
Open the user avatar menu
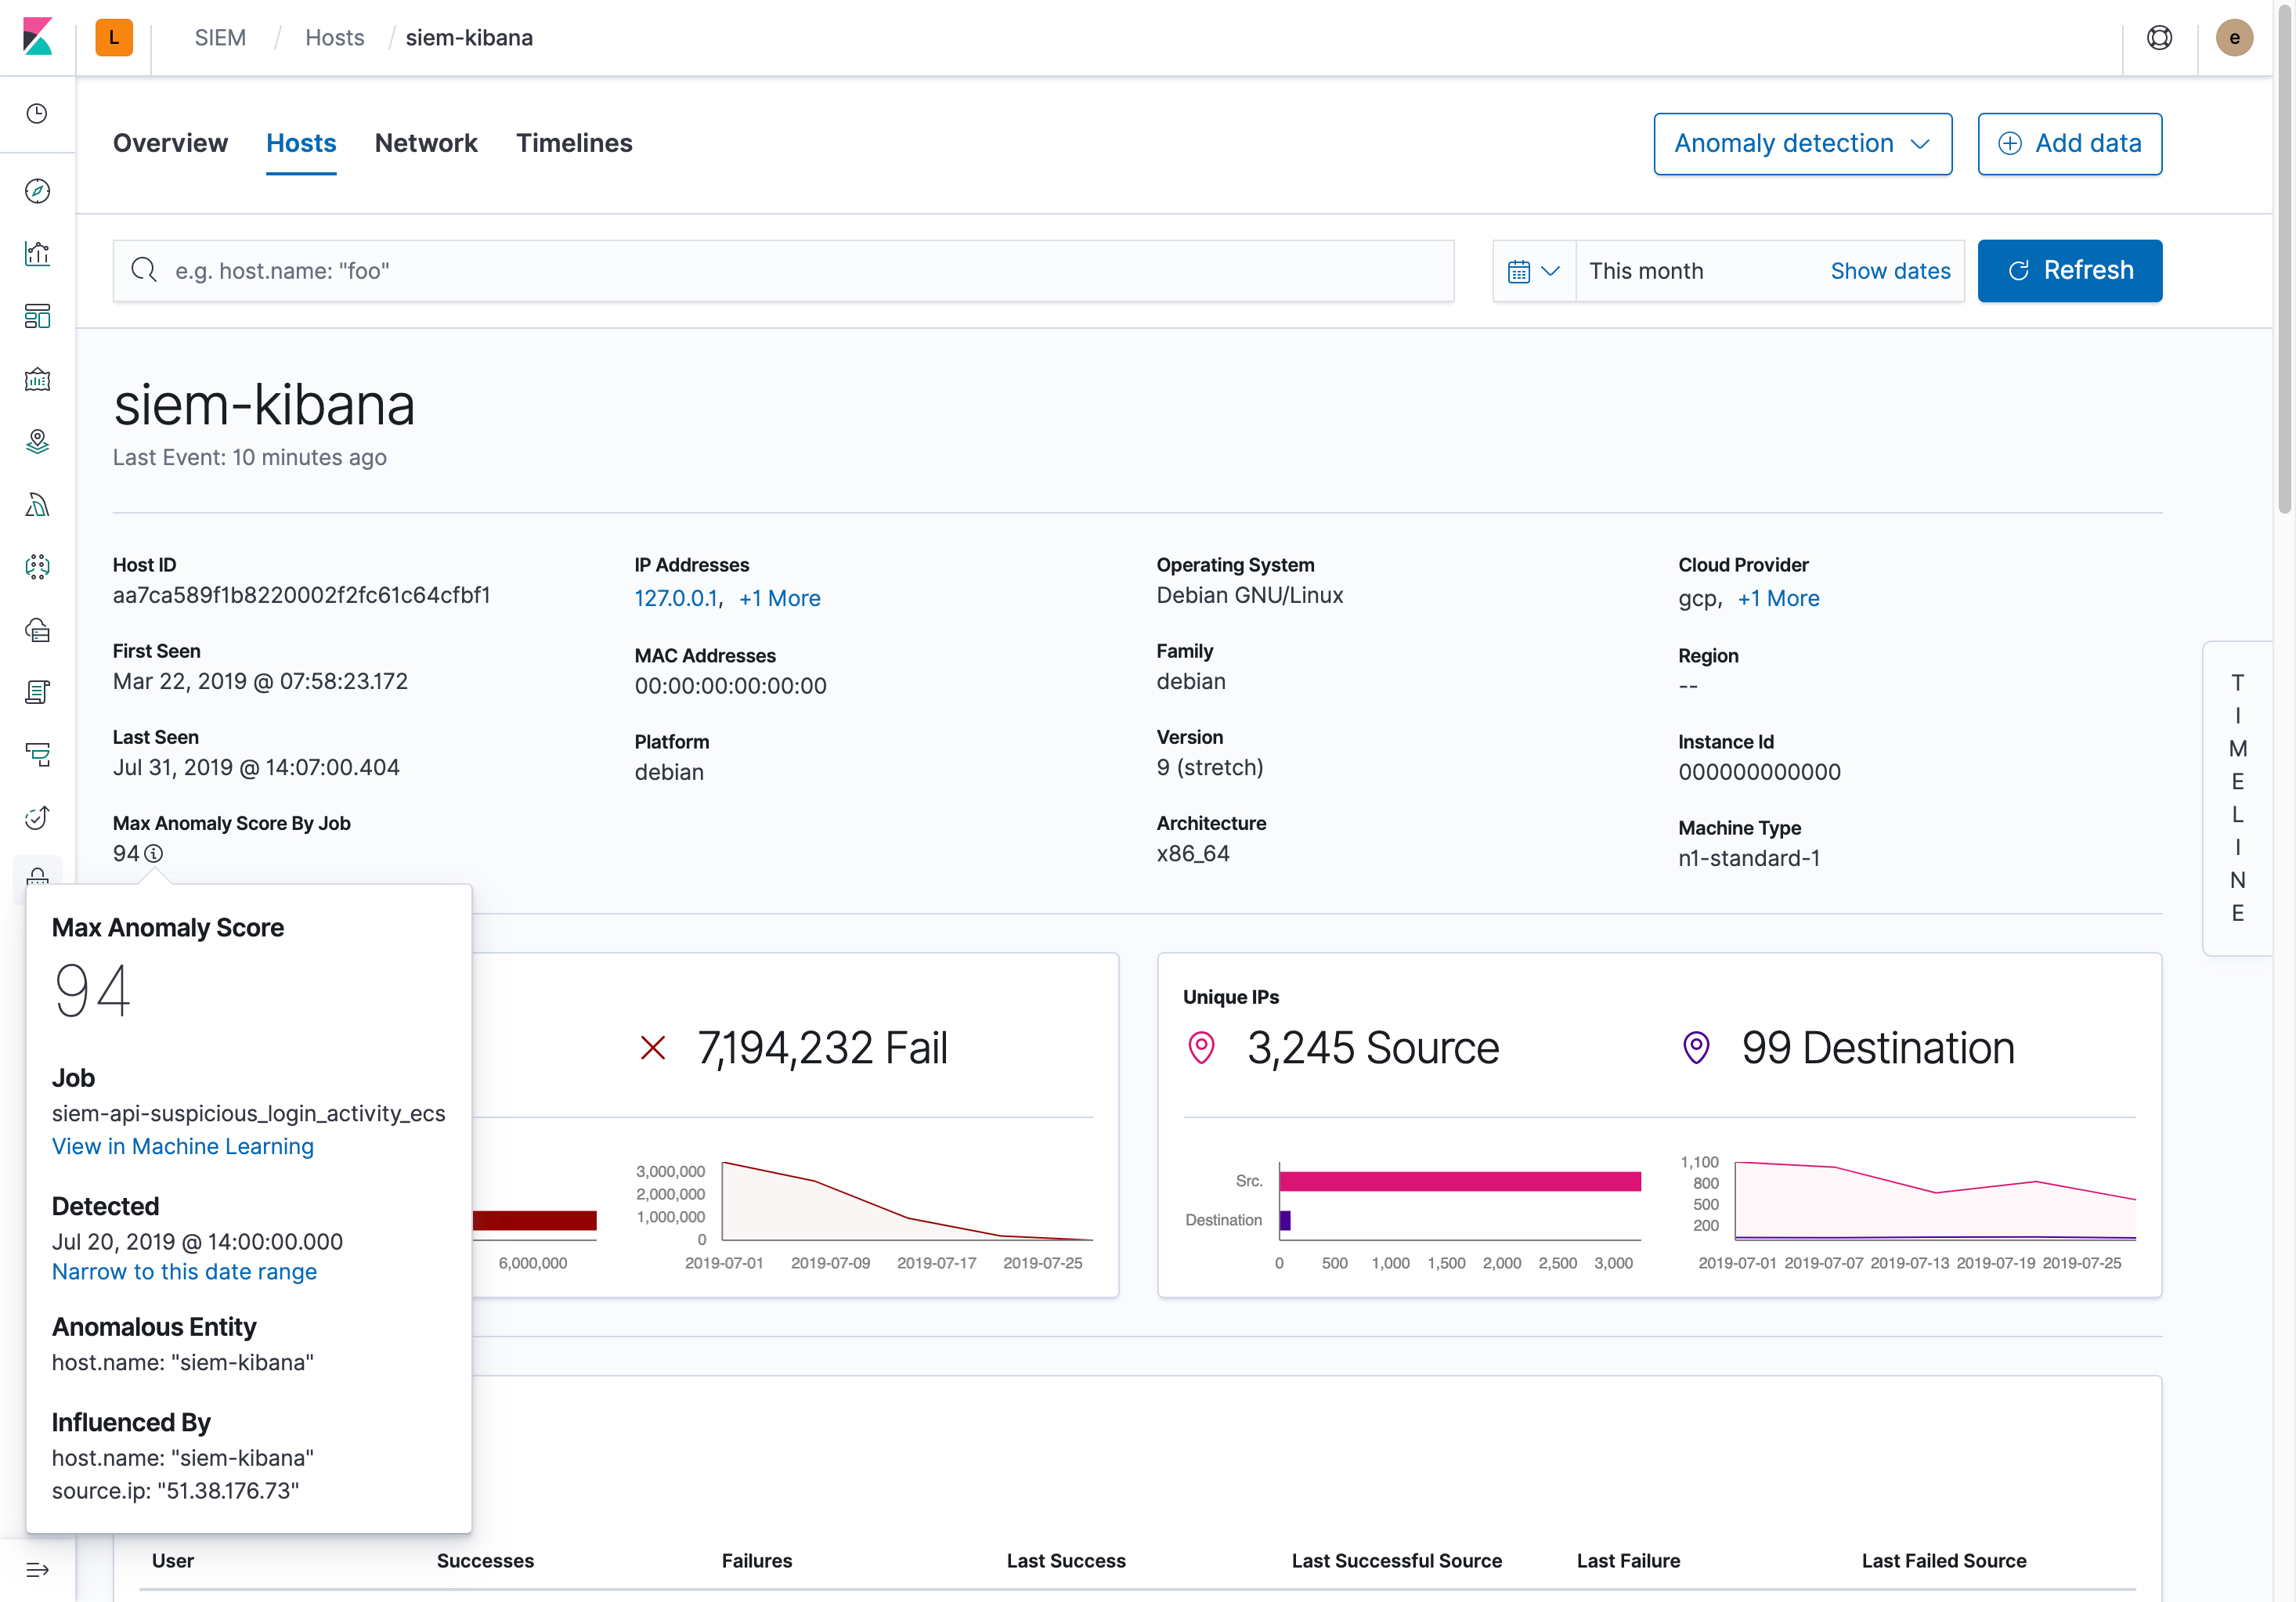point(2233,38)
